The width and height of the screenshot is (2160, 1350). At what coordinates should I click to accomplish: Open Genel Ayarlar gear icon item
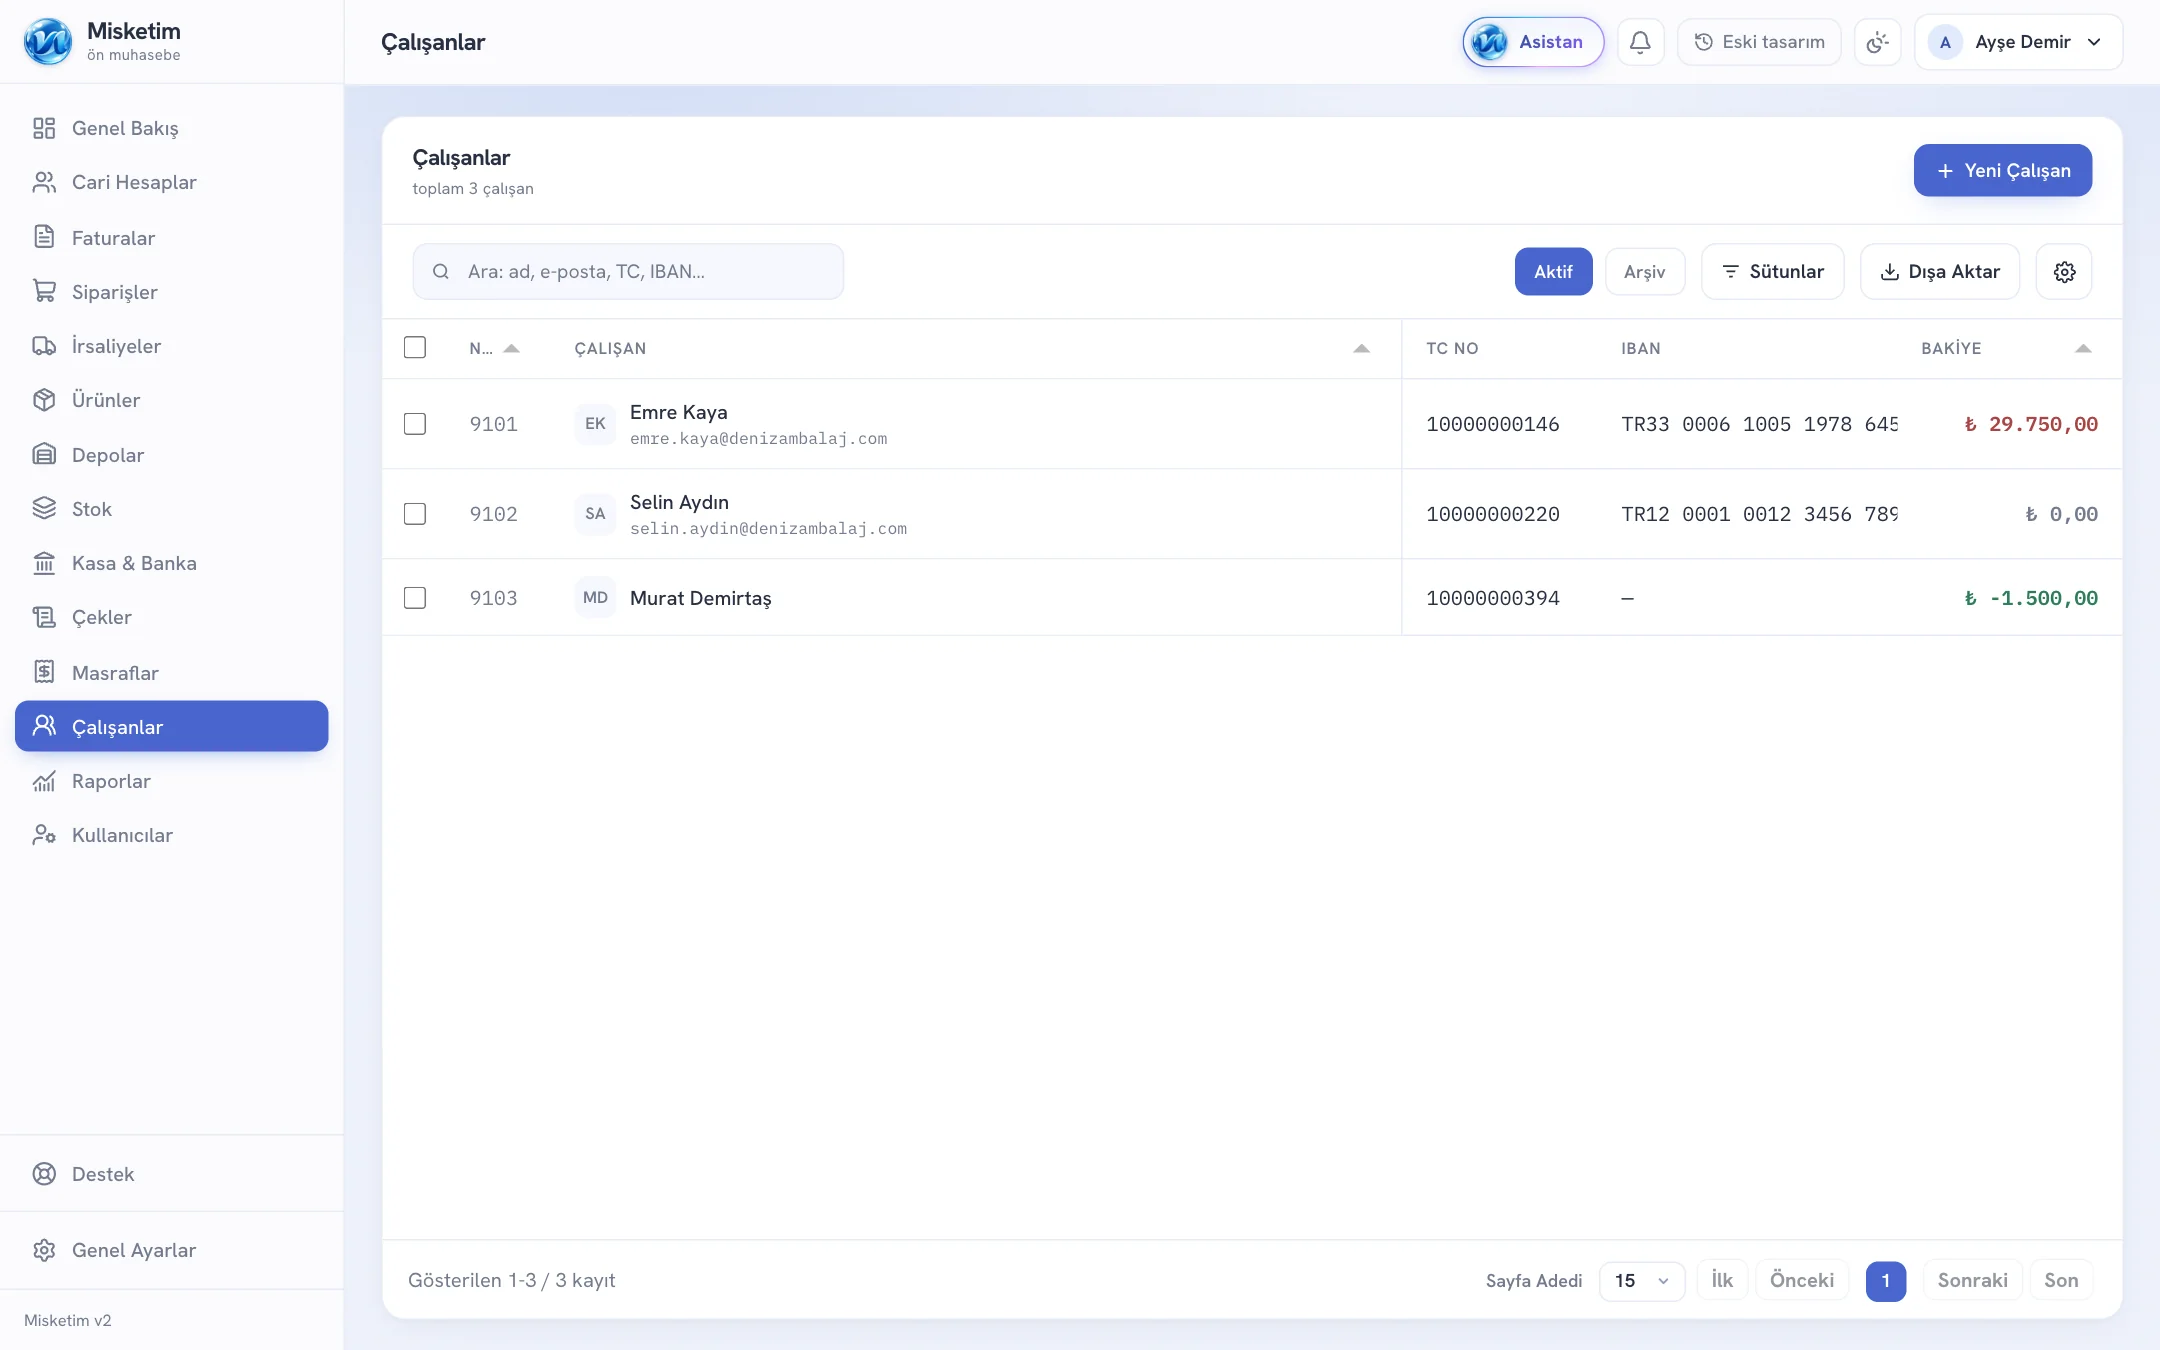[x=172, y=1250]
